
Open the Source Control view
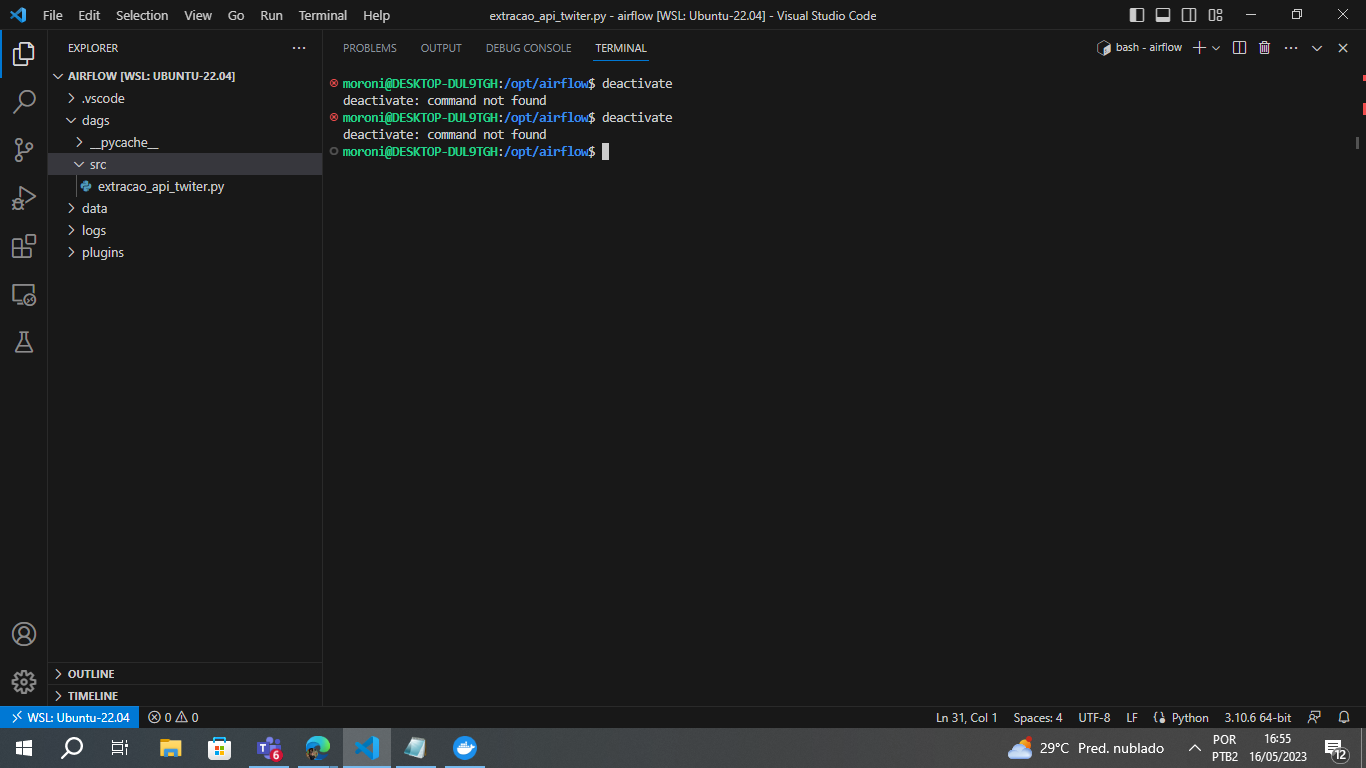click(x=24, y=150)
